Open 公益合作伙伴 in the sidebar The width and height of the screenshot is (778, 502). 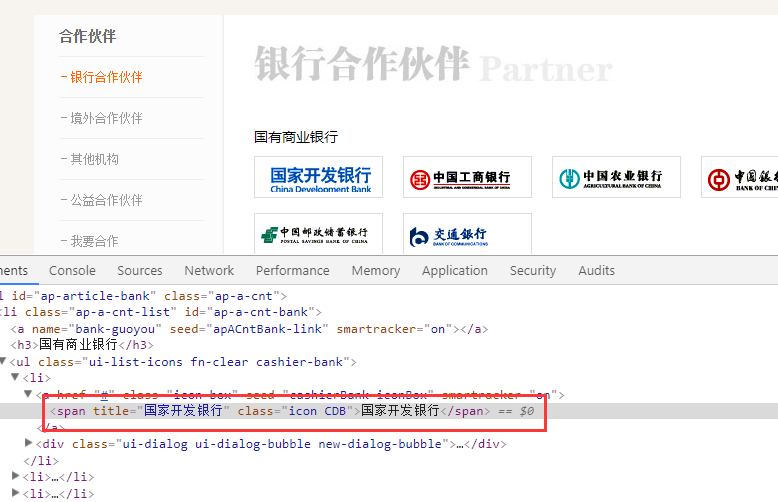[x=106, y=200]
